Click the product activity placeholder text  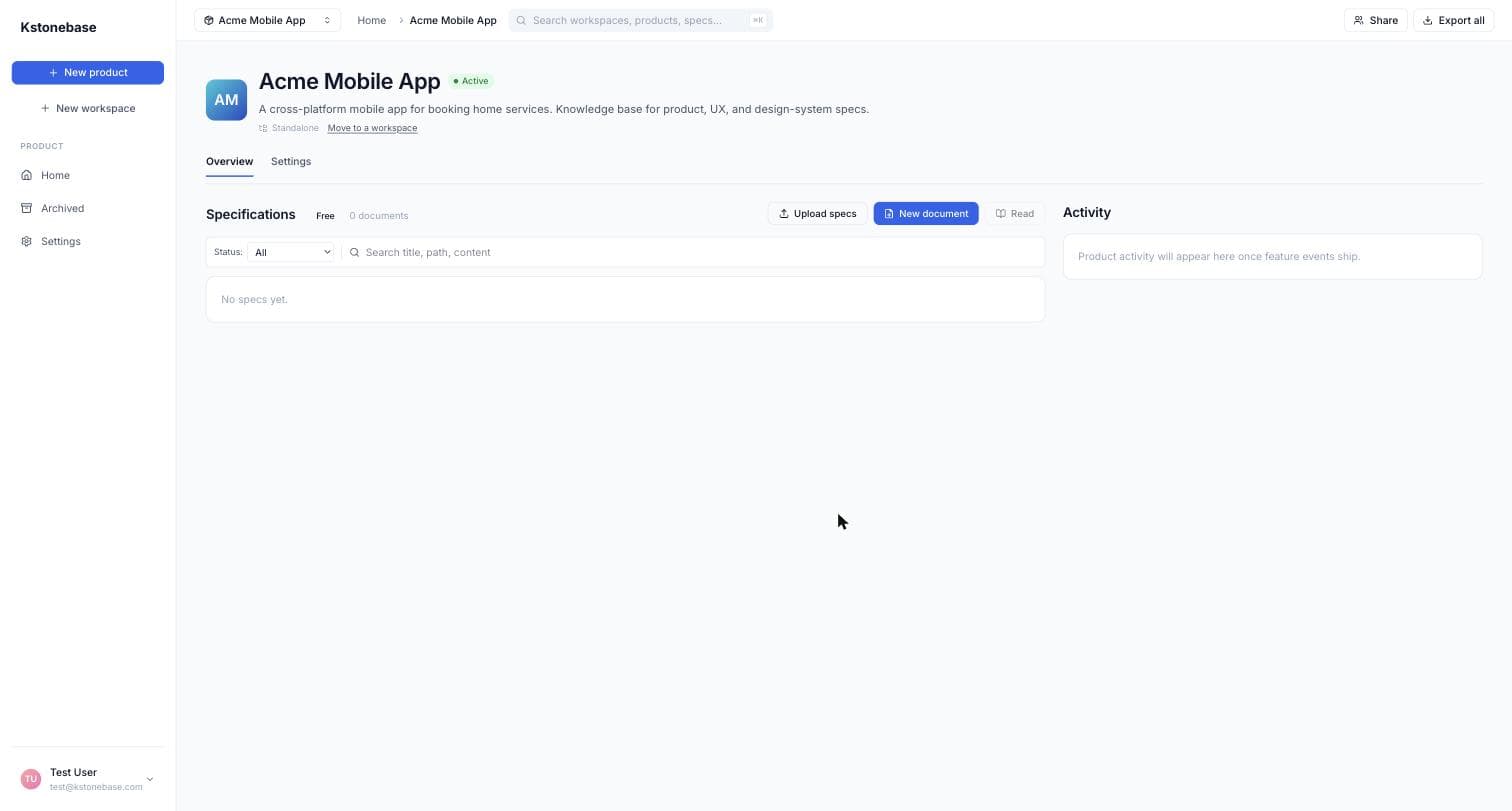coord(1219,256)
